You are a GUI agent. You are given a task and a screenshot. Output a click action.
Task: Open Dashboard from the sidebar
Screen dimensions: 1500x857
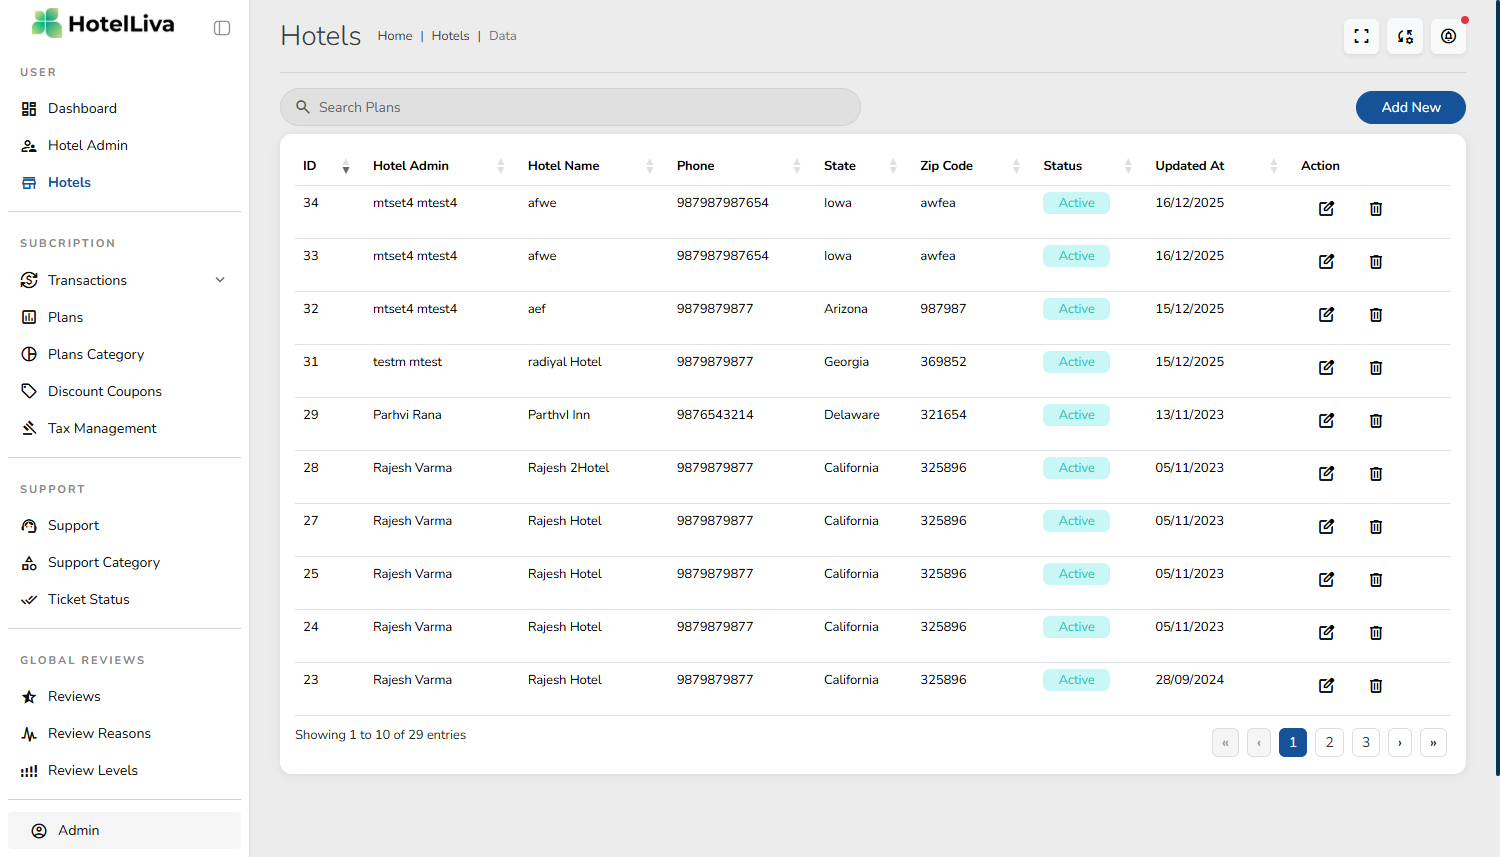click(82, 108)
